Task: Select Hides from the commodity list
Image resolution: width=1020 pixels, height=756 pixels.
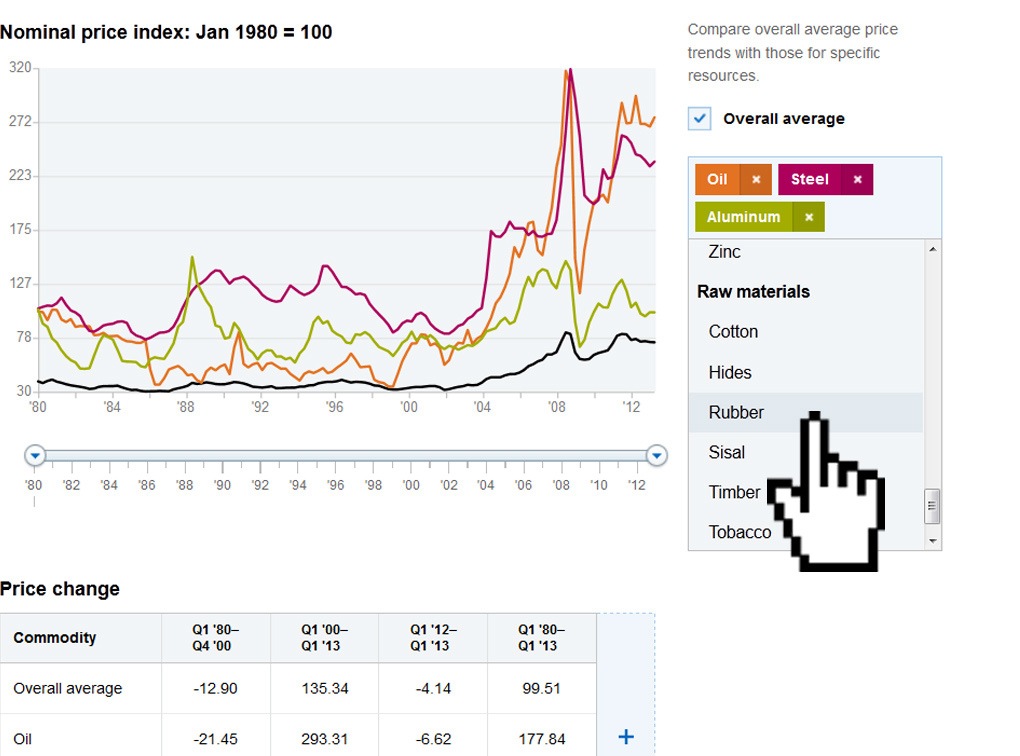Action: pyautogui.click(x=729, y=372)
